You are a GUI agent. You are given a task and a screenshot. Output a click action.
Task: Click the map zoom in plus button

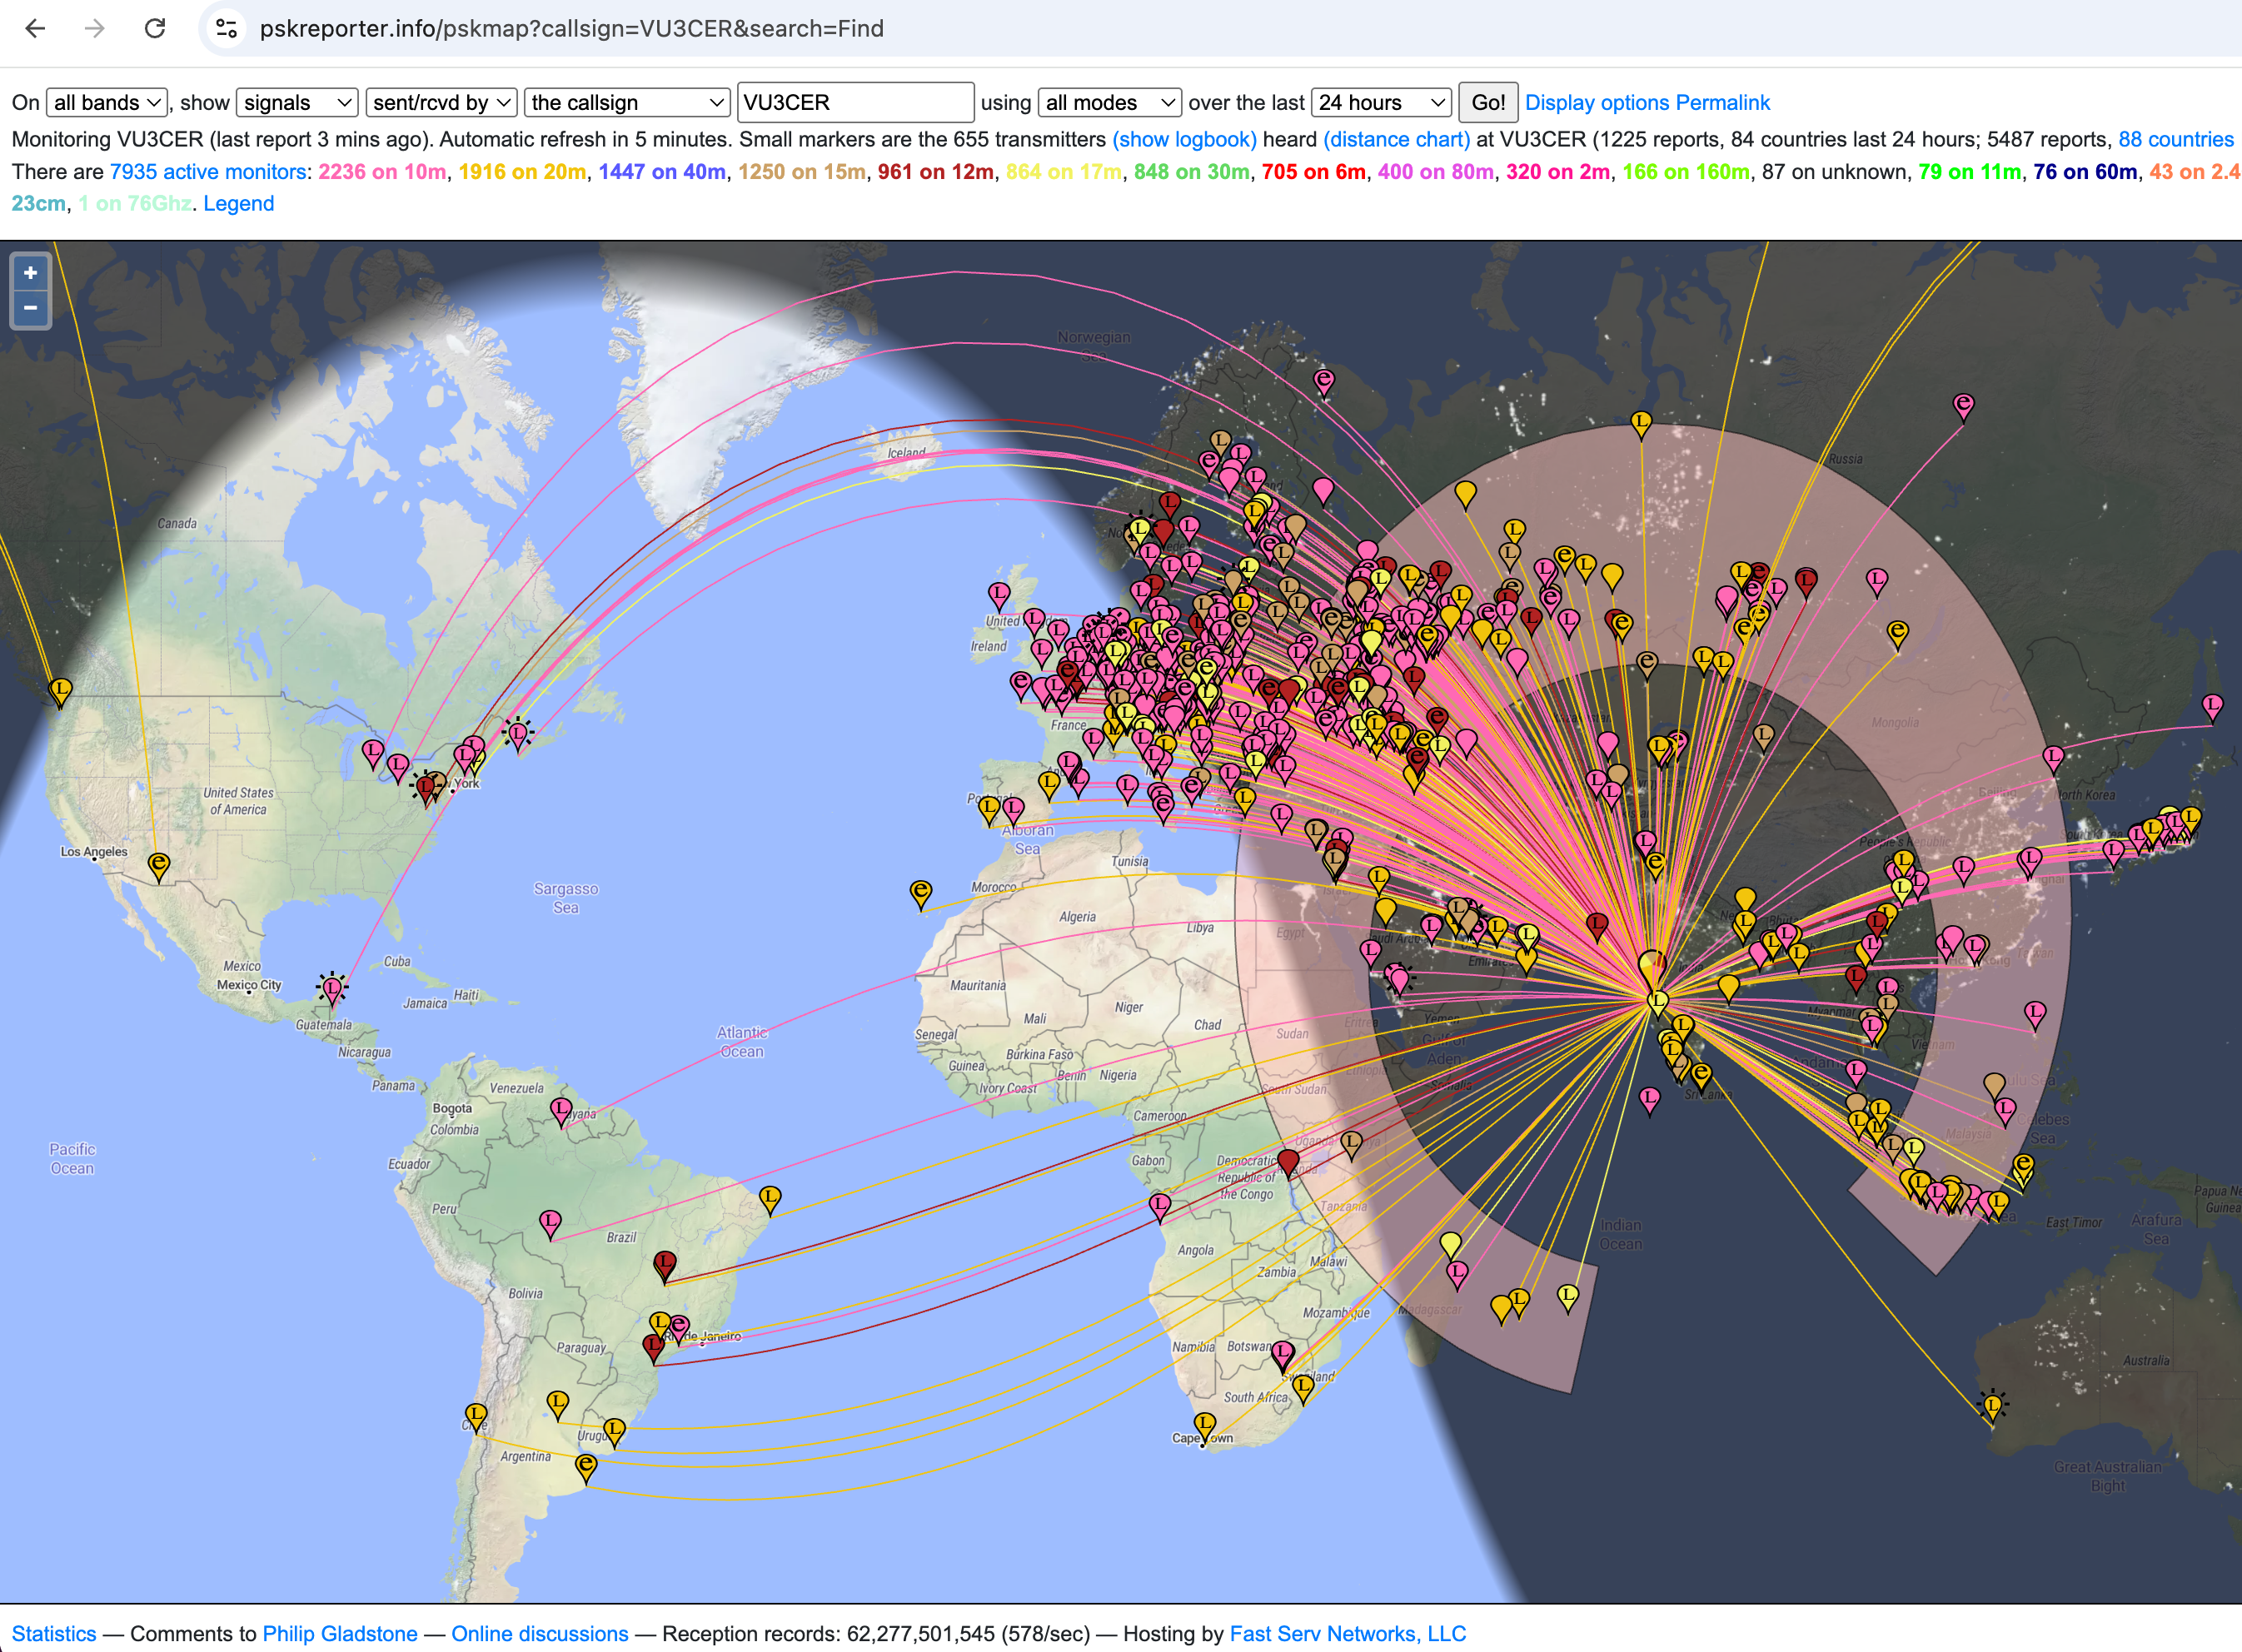pos(30,273)
